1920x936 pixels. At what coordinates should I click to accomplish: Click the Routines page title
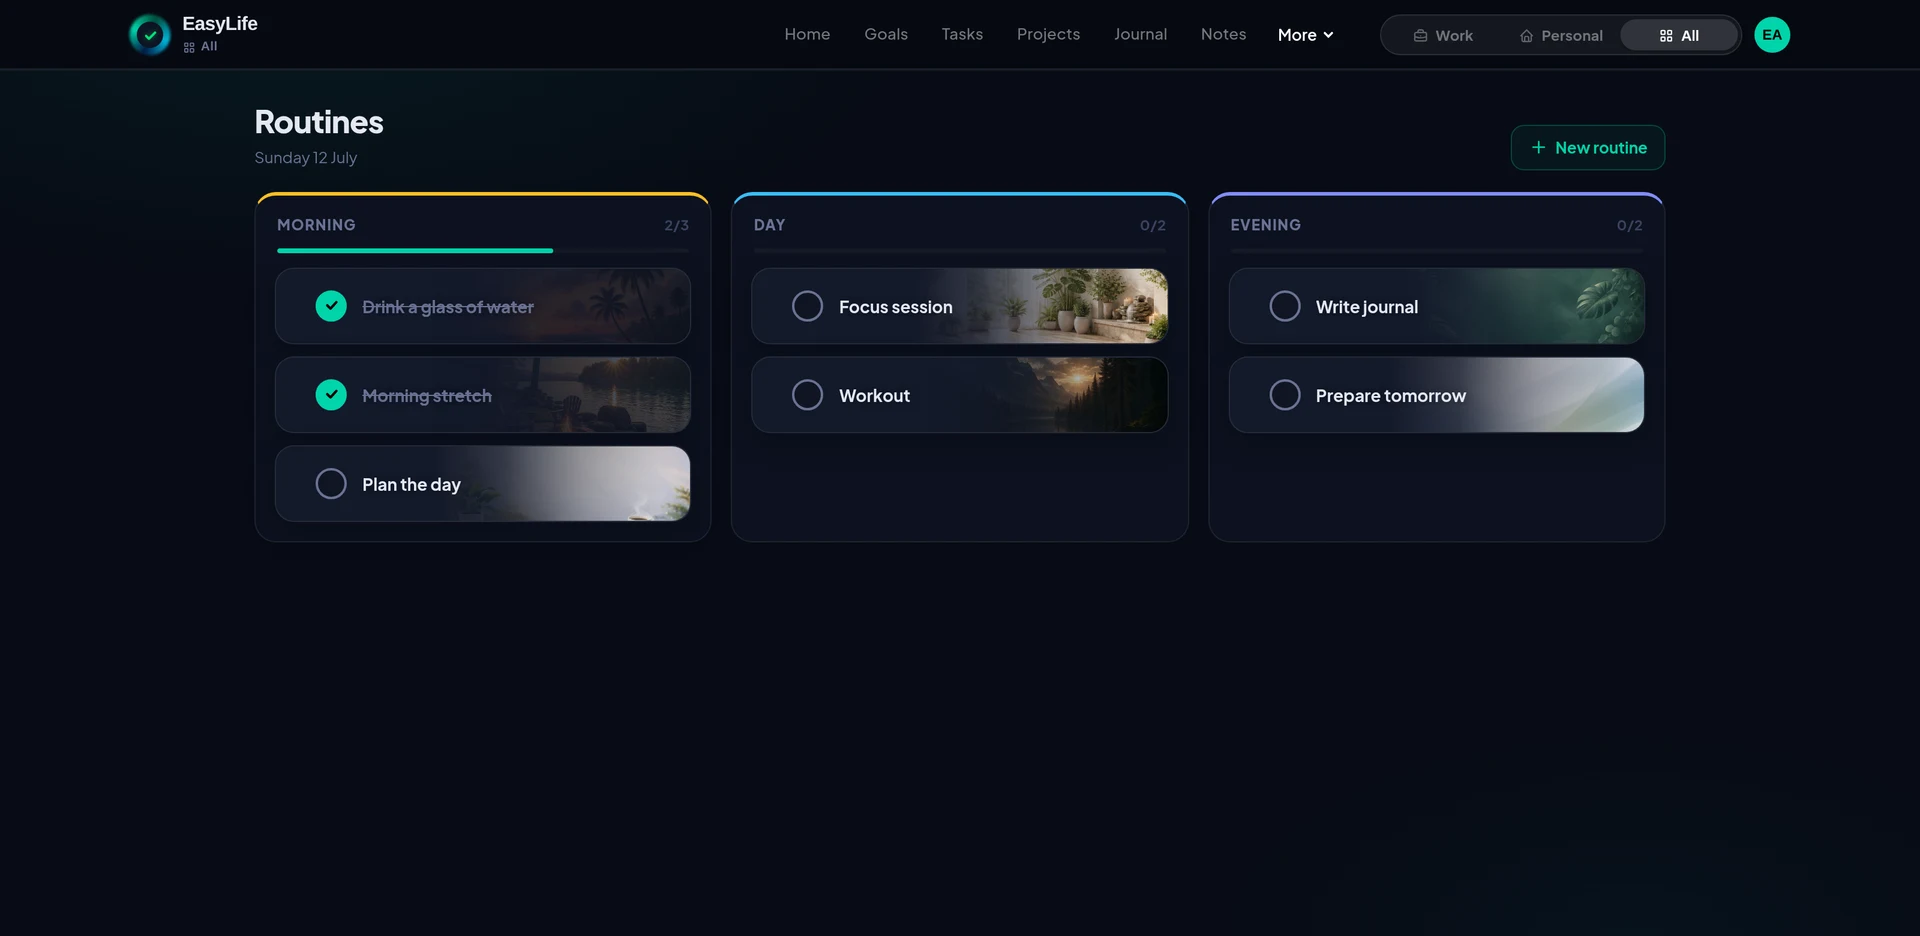point(319,122)
